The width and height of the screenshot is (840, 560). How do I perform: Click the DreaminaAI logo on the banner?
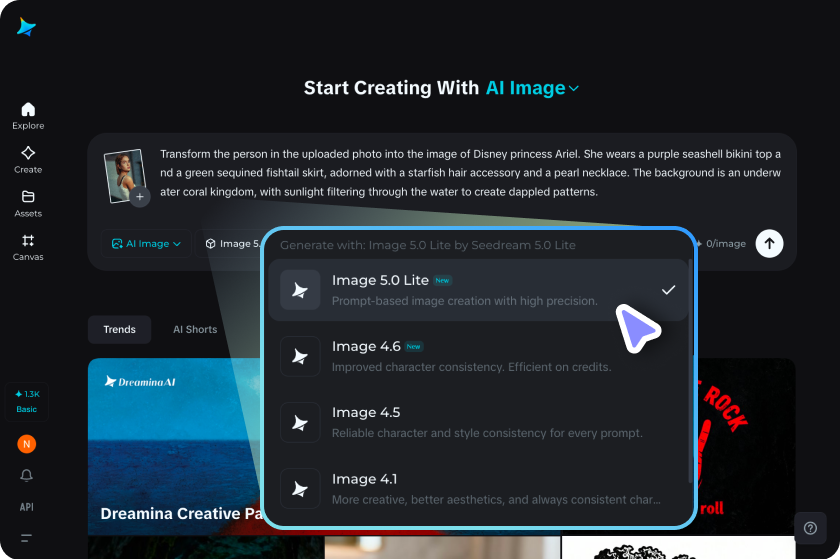140,382
